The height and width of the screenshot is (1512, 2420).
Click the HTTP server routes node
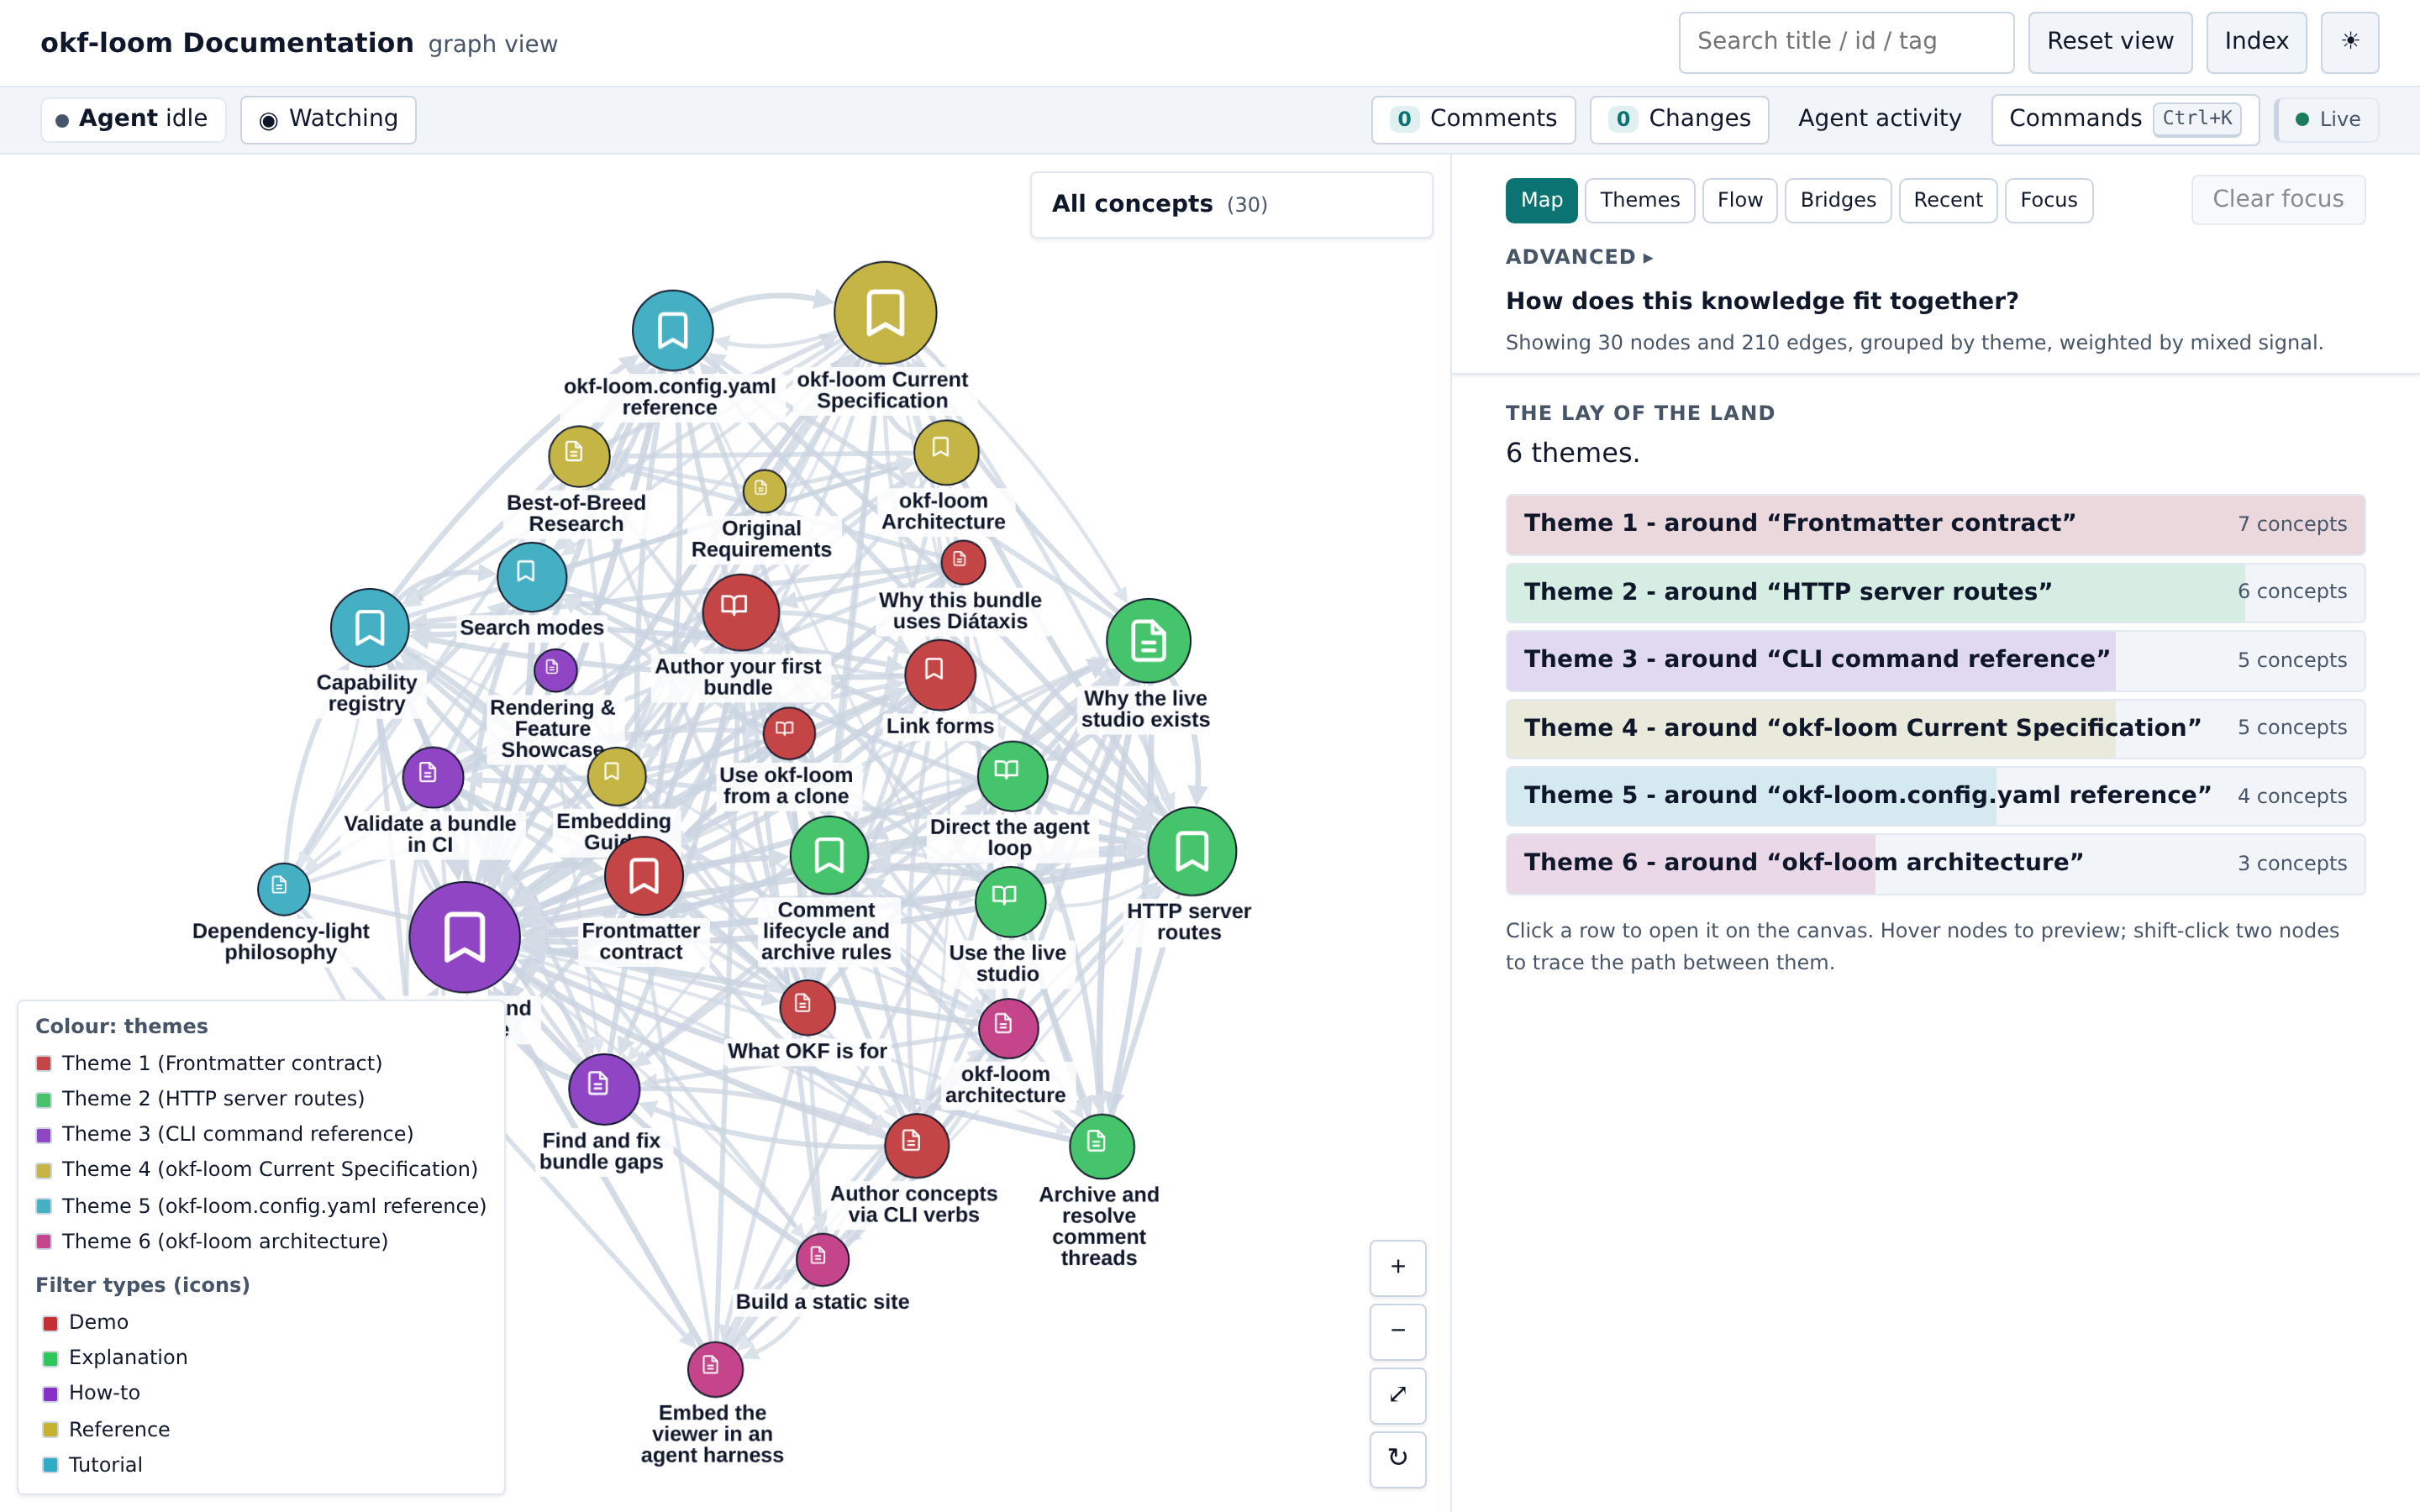tap(1191, 851)
